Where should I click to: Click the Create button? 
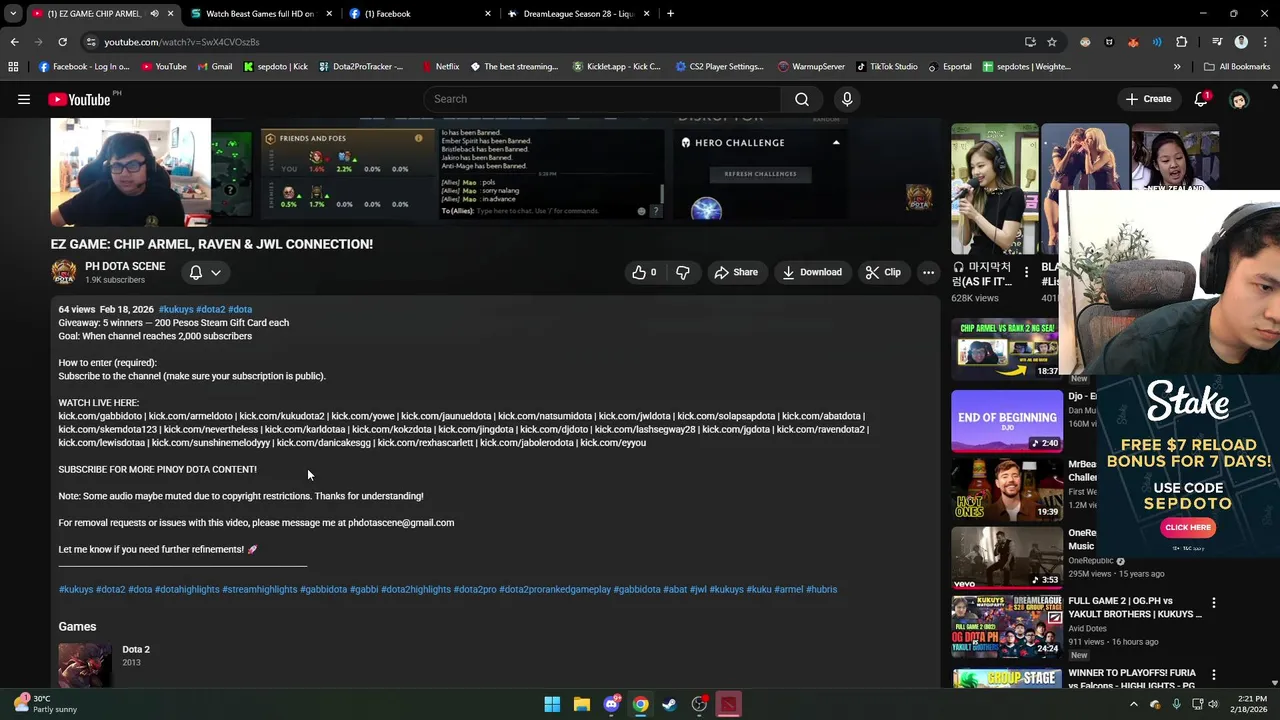tap(1147, 99)
